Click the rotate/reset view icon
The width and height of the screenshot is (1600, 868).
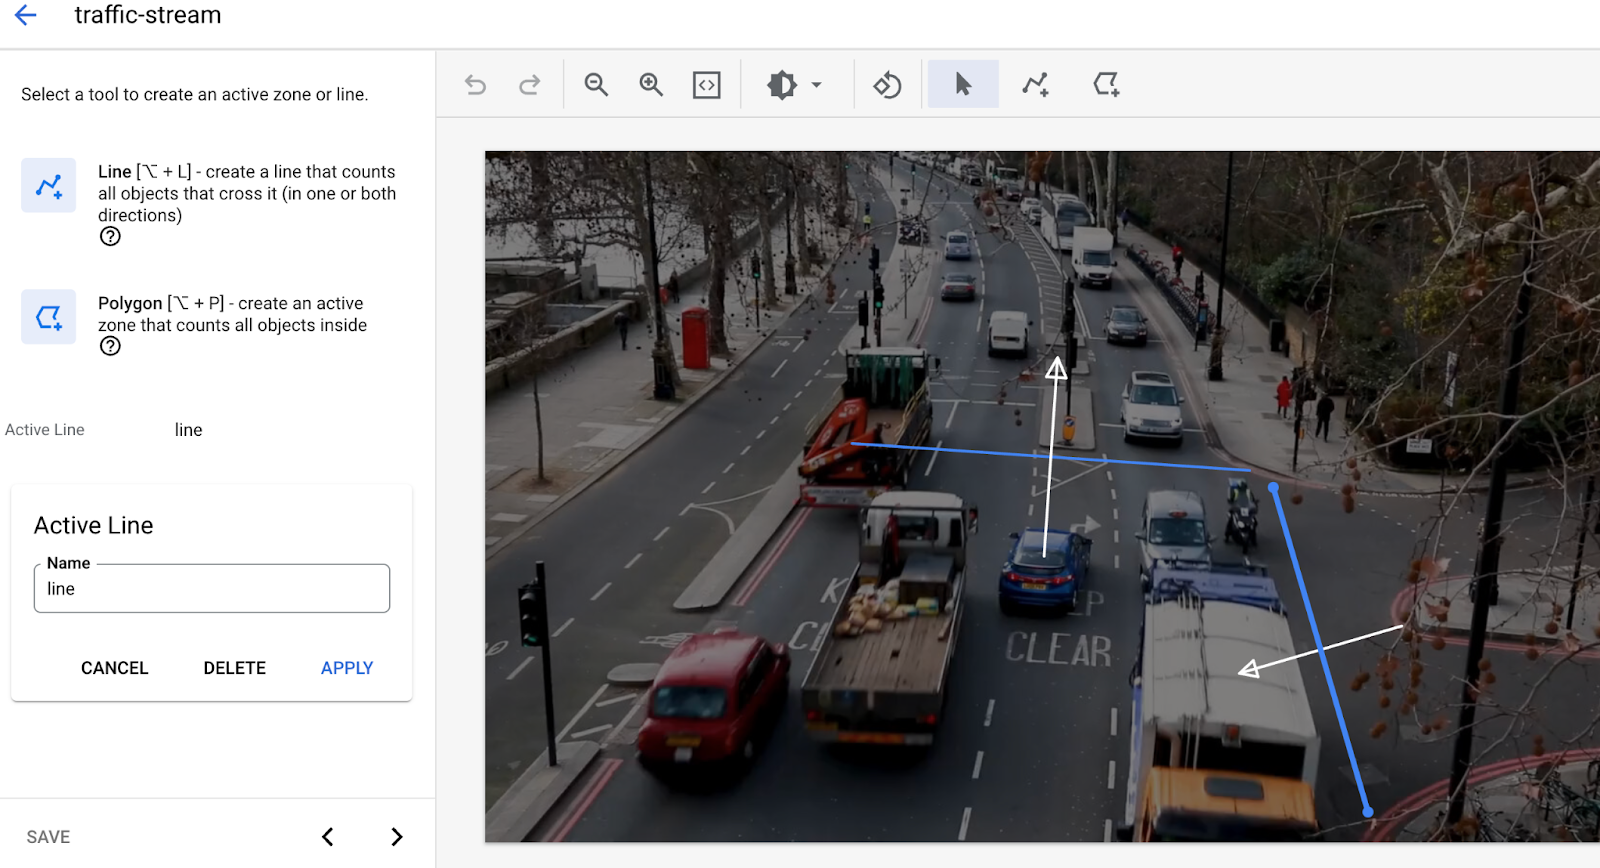click(887, 85)
